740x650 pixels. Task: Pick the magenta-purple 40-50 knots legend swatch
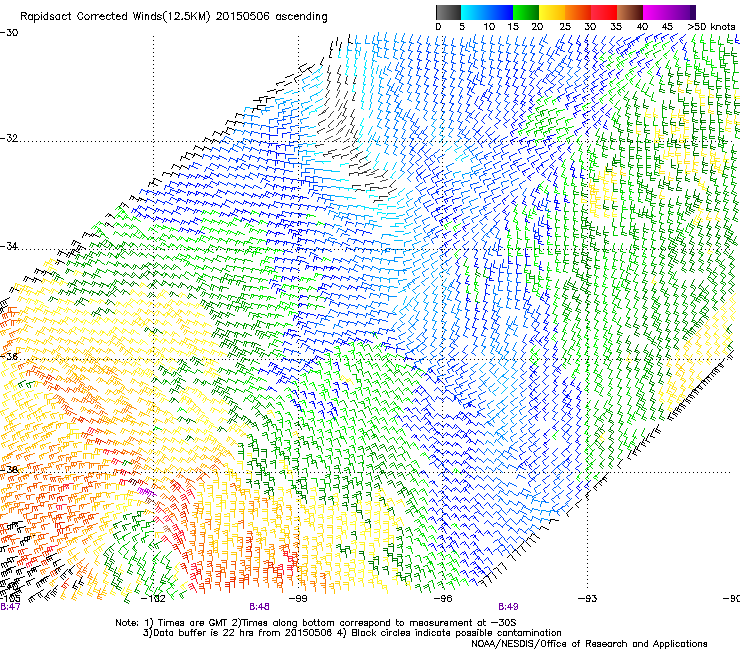click(x=669, y=12)
